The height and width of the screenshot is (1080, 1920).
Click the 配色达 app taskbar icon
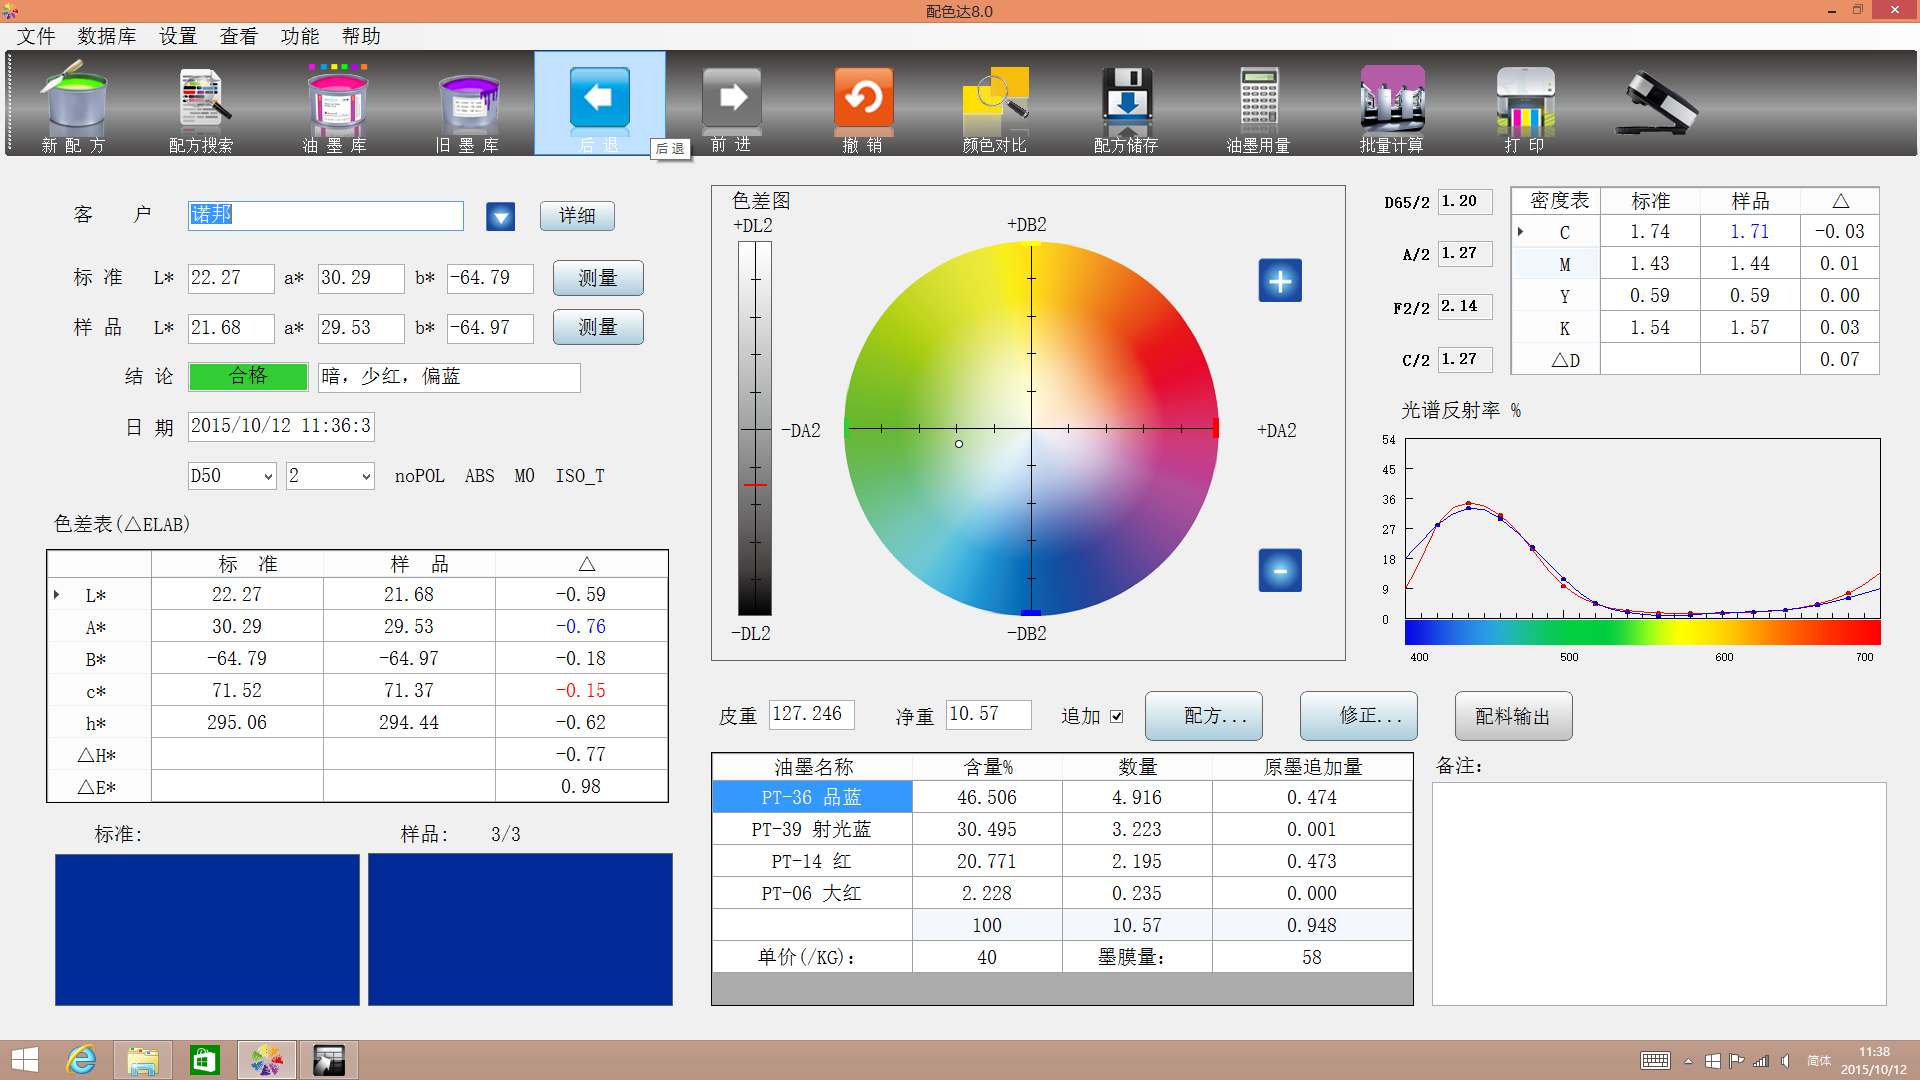pyautogui.click(x=266, y=1060)
